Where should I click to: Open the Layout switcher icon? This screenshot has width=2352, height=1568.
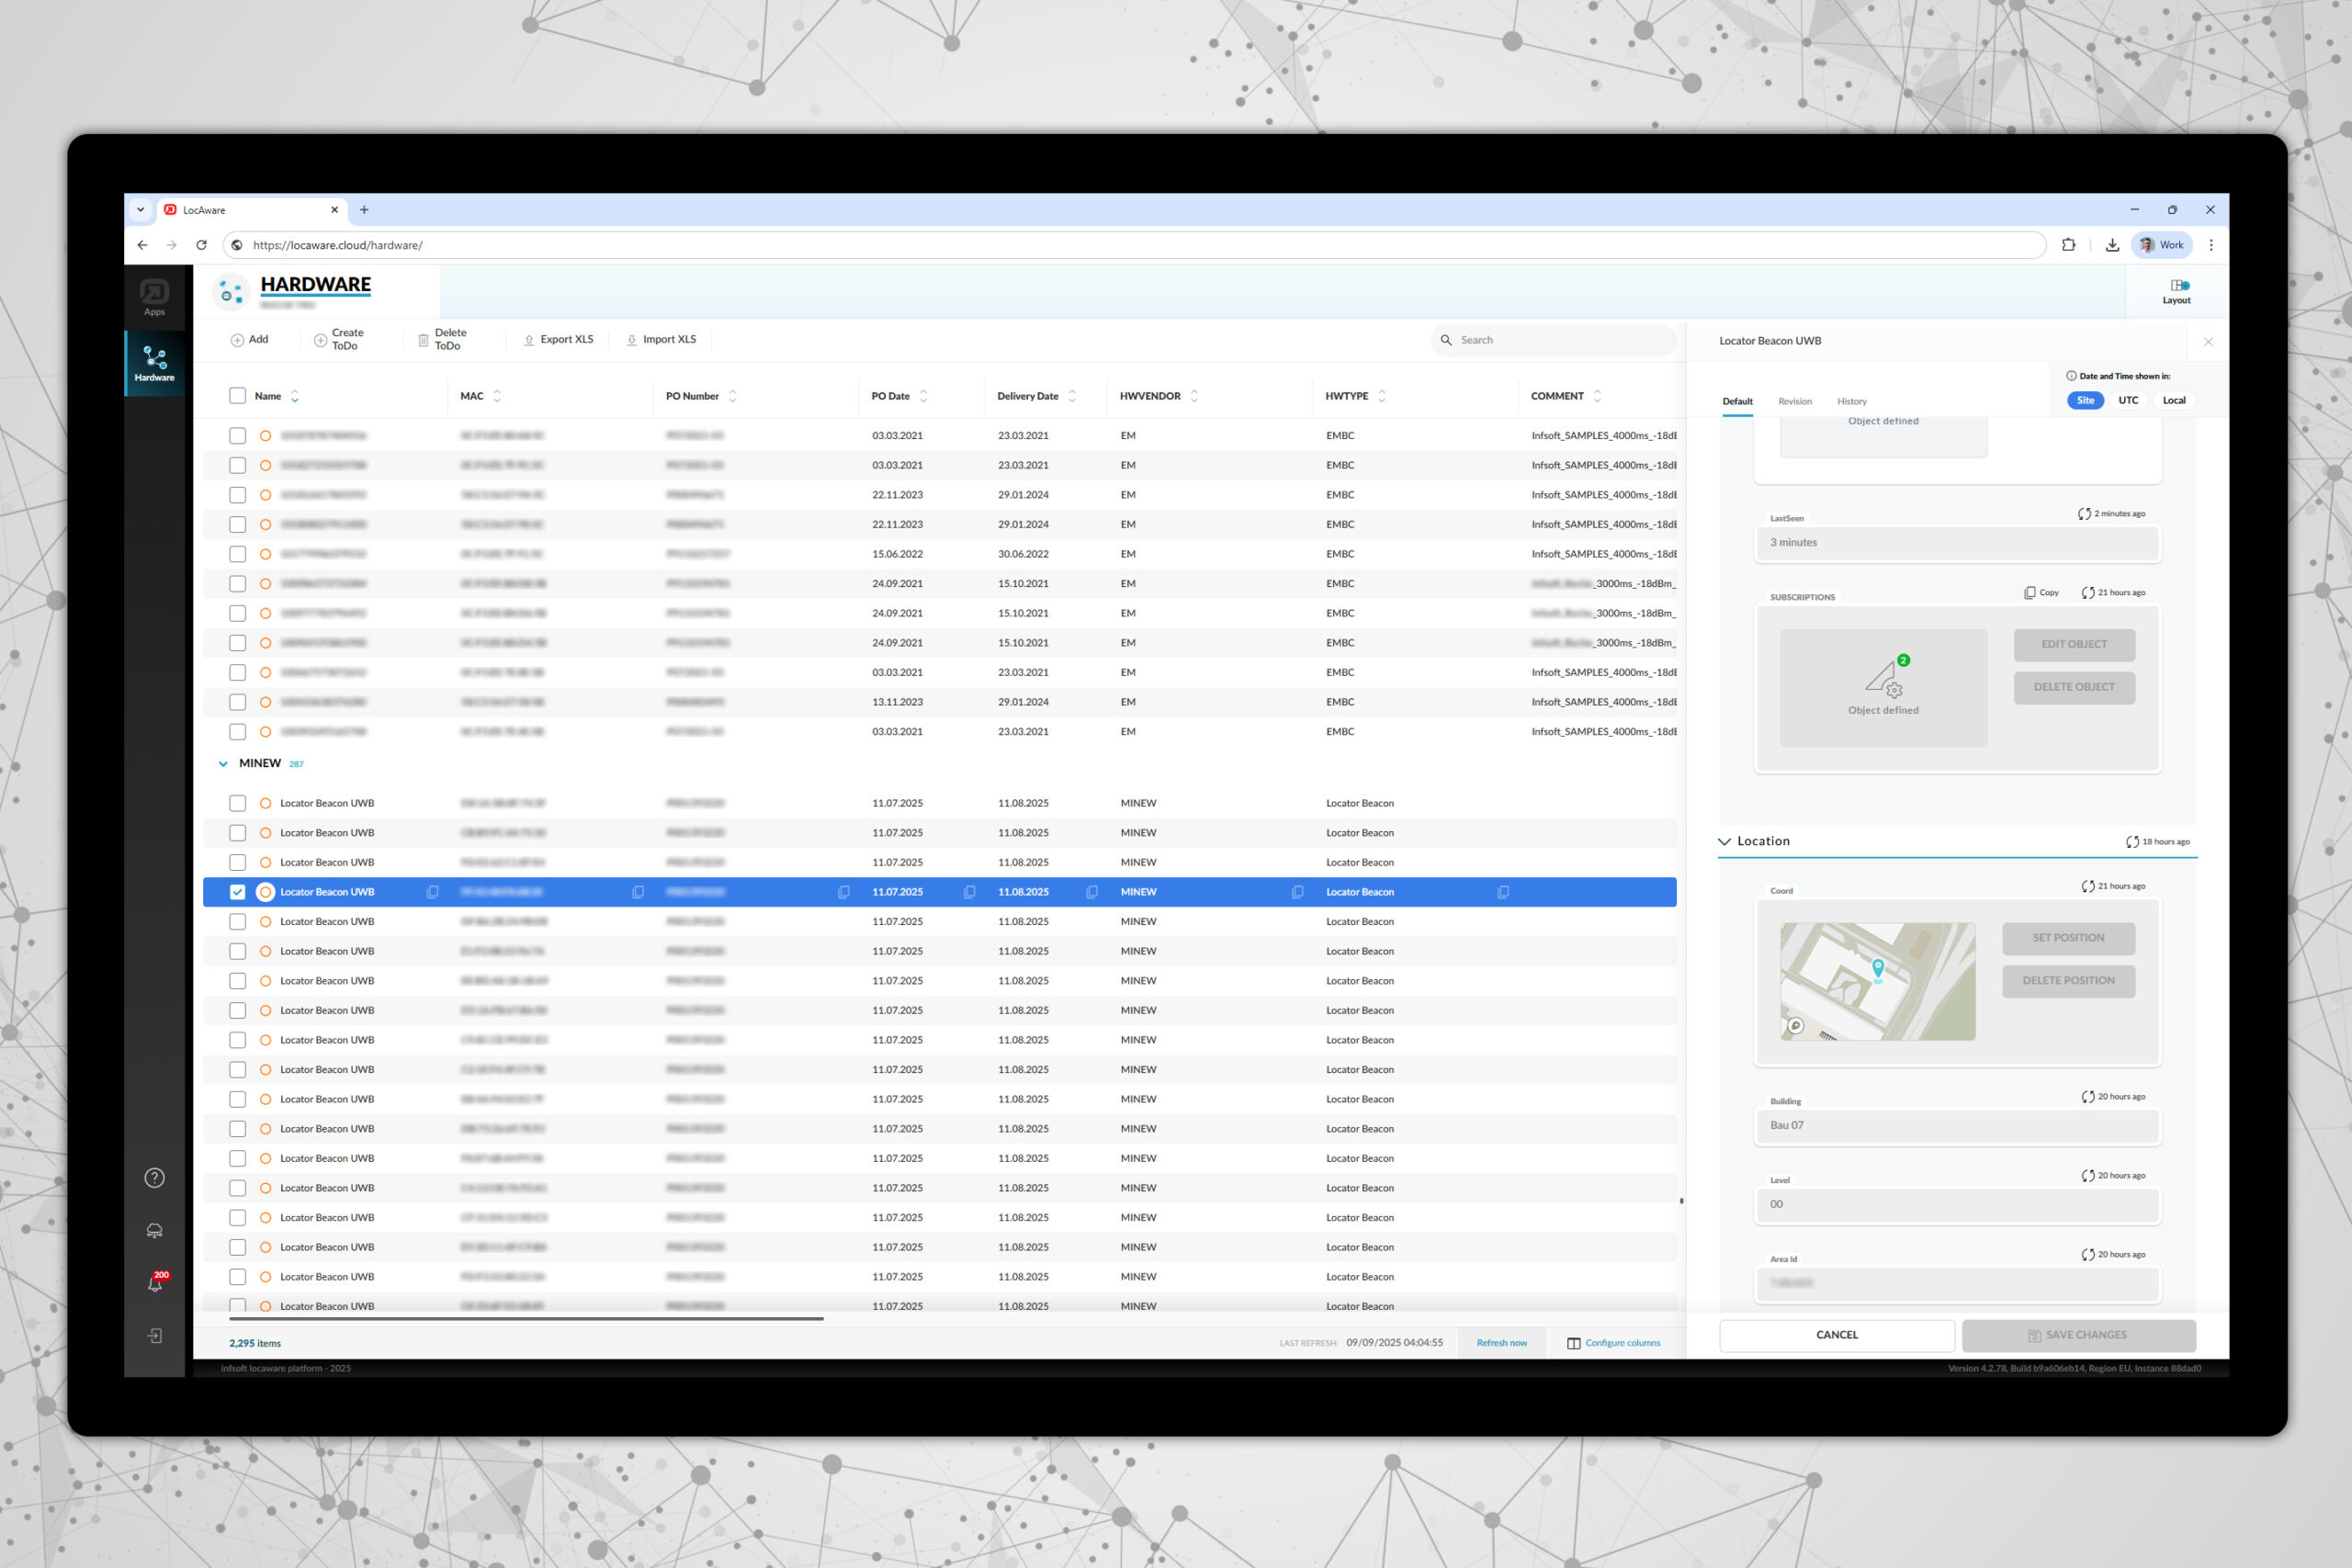pyautogui.click(x=2176, y=290)
